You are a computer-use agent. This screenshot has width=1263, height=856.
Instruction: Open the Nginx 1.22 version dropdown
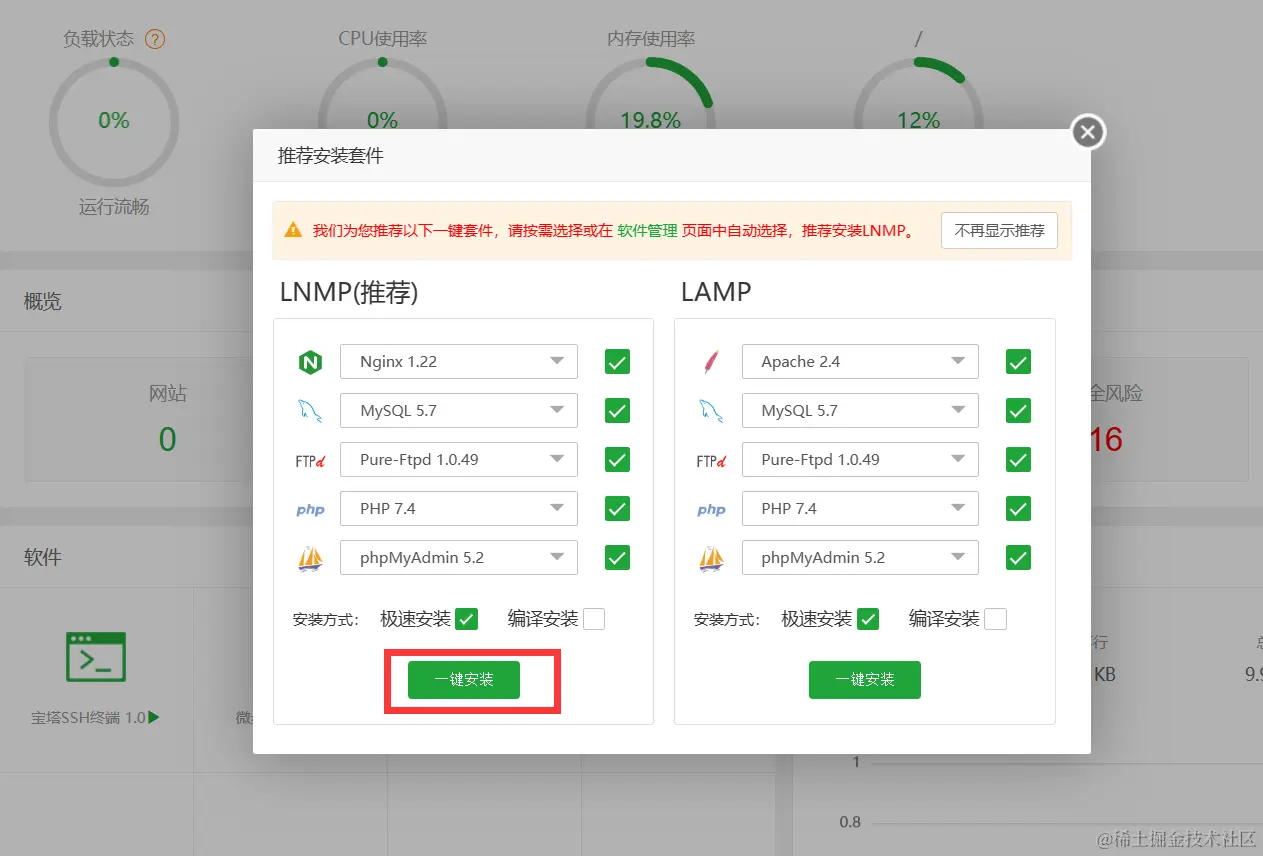pyautogui.click(x=459, y=362)
